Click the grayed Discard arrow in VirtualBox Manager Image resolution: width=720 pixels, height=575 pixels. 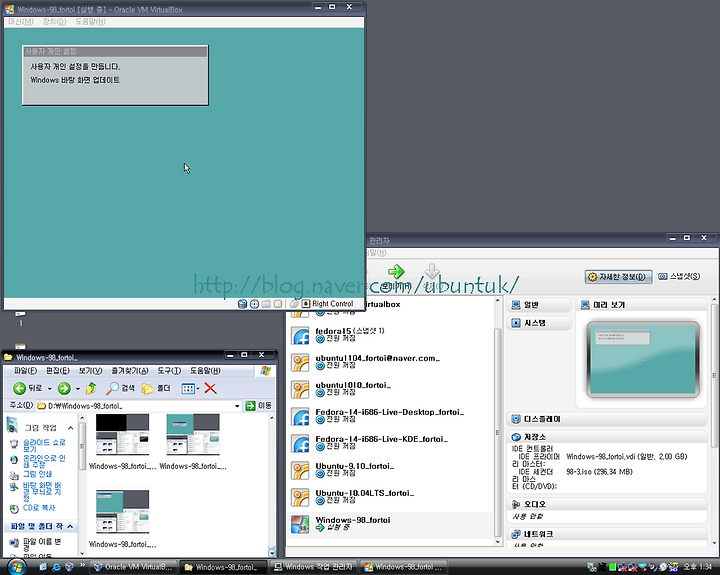[x=432, y=271]
